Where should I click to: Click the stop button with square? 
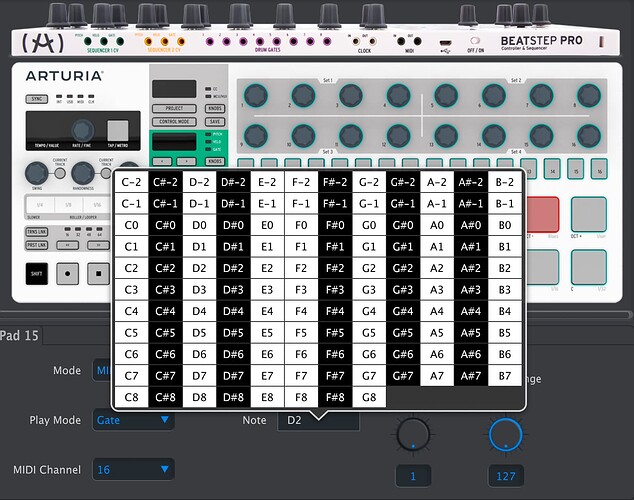(99, 274)
